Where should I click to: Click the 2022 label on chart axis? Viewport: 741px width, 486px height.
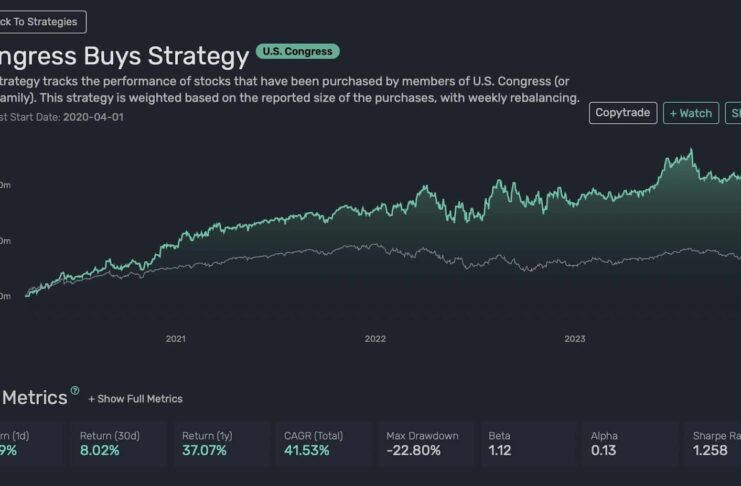pyautogui.click(x=375, y=339)
